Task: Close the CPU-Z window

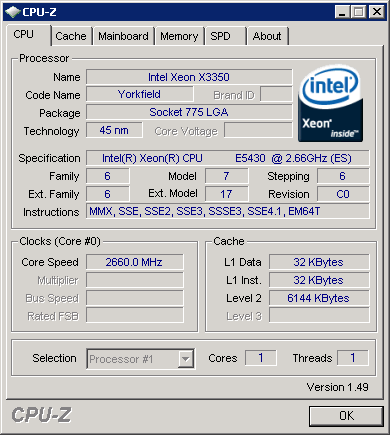Action: (377, 12)
